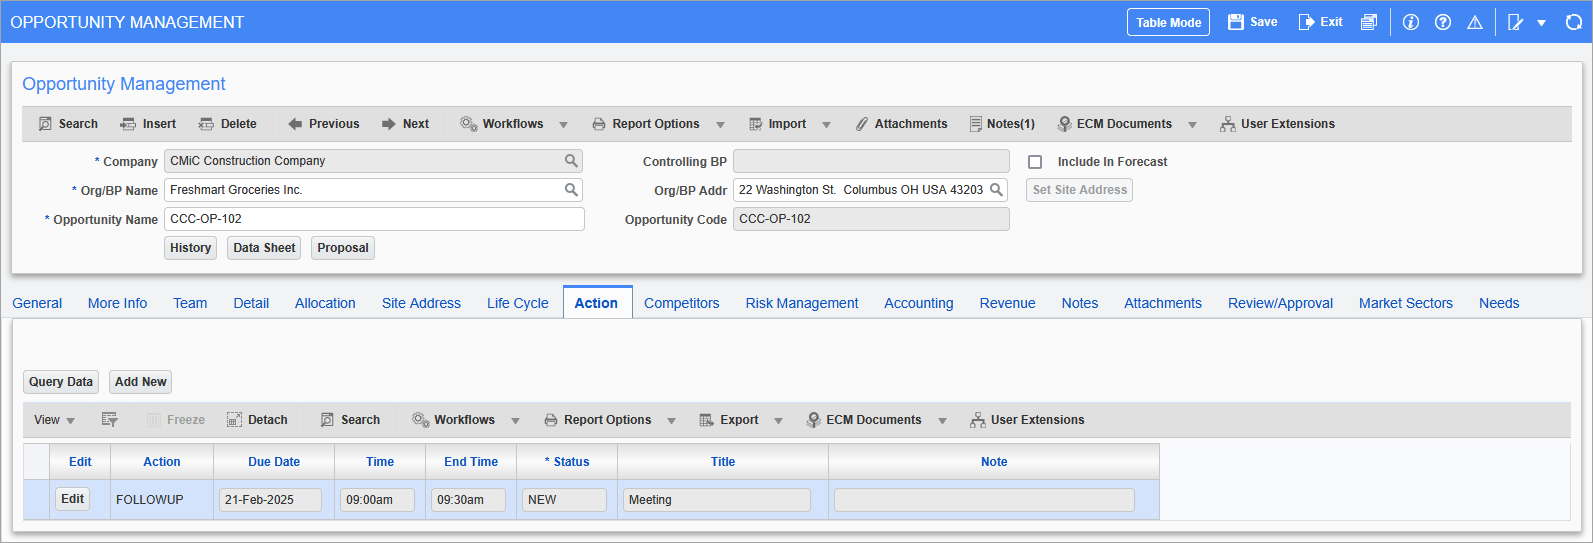Click the Add New button
1593x543 pixels.
click(140, 382)
